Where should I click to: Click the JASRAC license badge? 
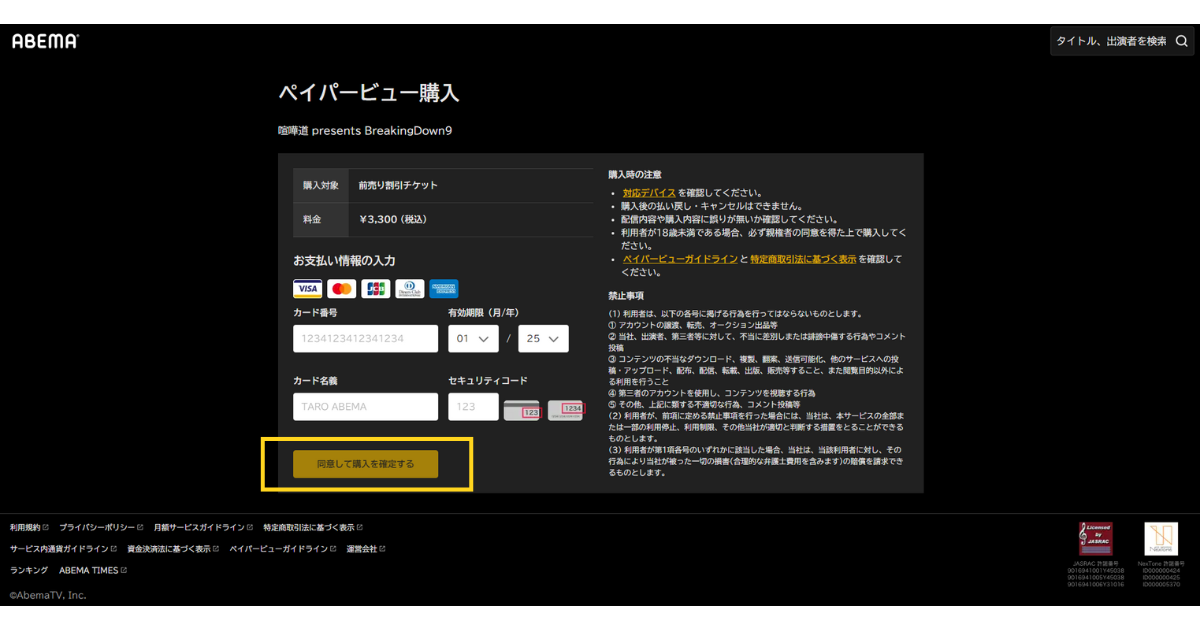(1095, 539)
